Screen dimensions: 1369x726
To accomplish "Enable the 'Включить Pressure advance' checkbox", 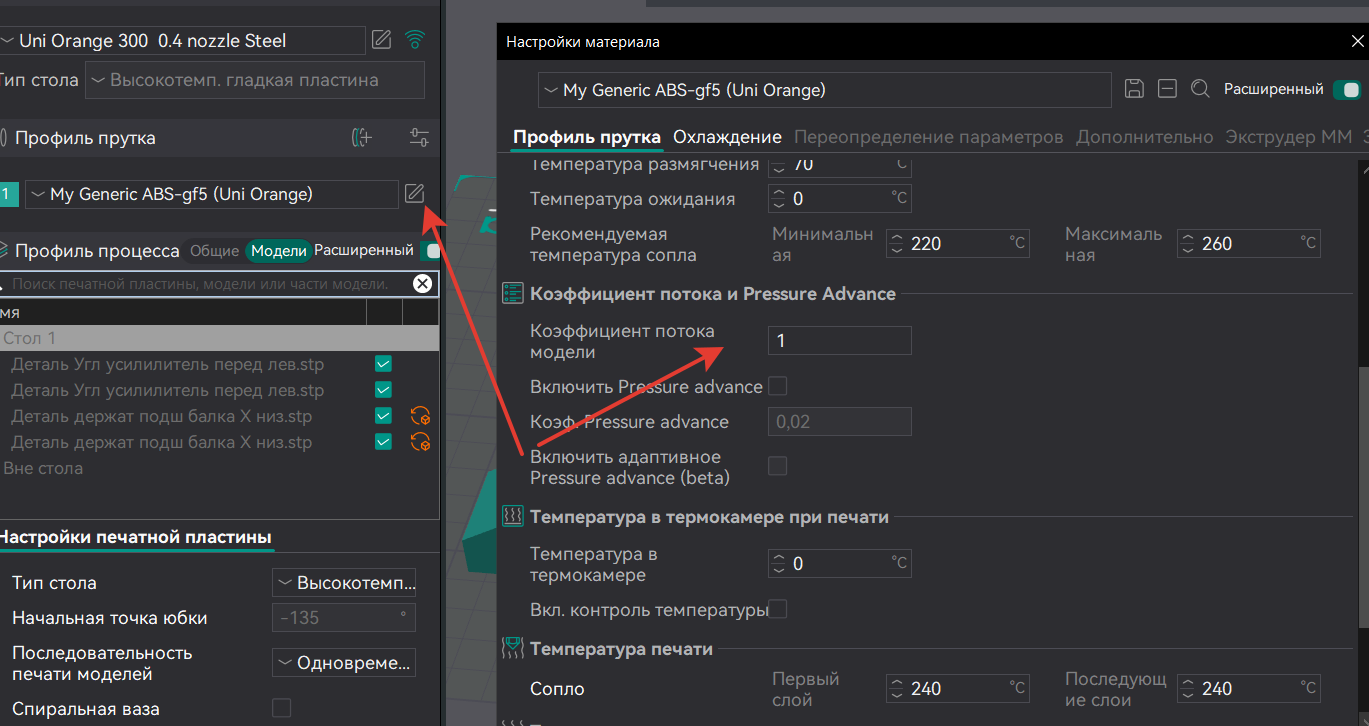I will [777, 386].
